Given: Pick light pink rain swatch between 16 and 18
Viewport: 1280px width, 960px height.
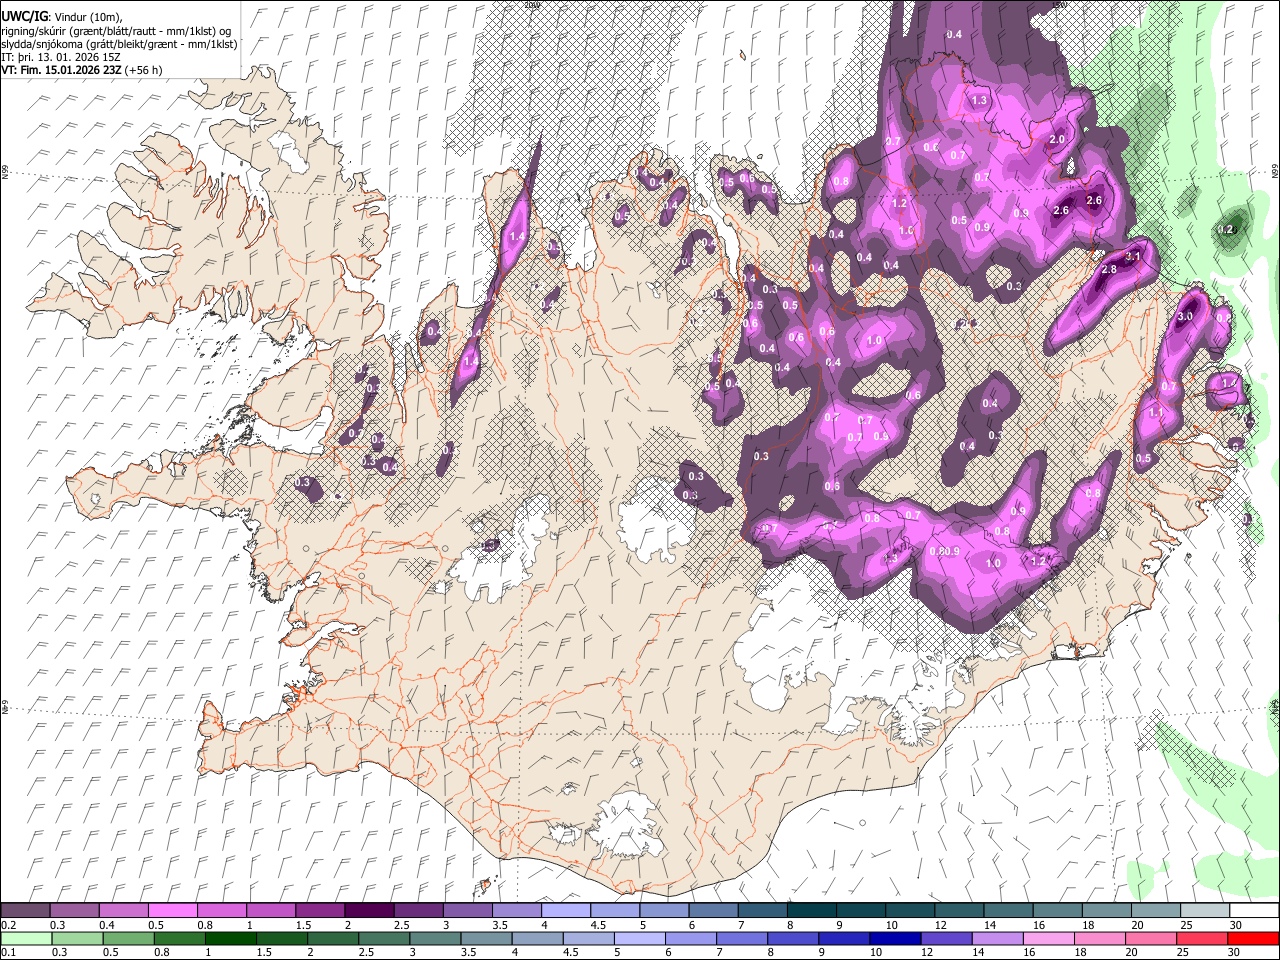Looking at the screenshot, I should click(x=1048, y=939).
